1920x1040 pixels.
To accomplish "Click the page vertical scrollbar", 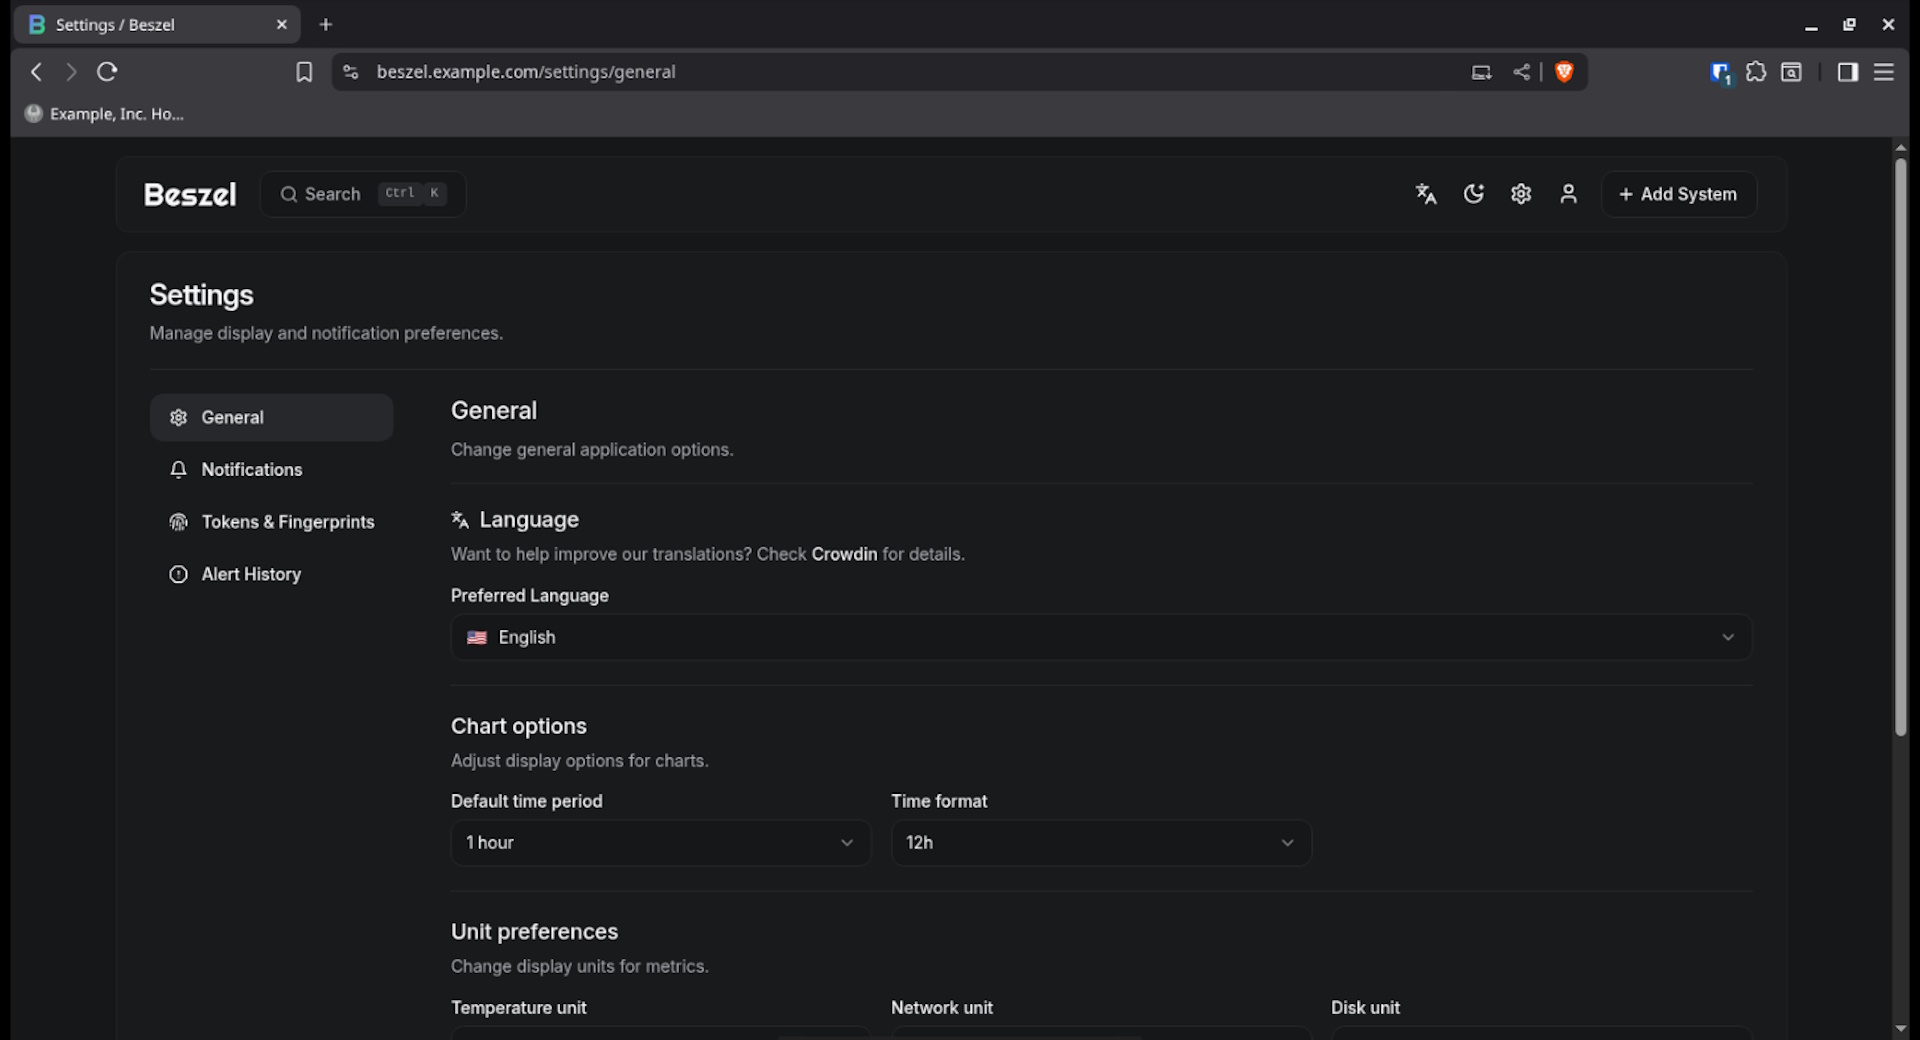I will click(1900, 450).
